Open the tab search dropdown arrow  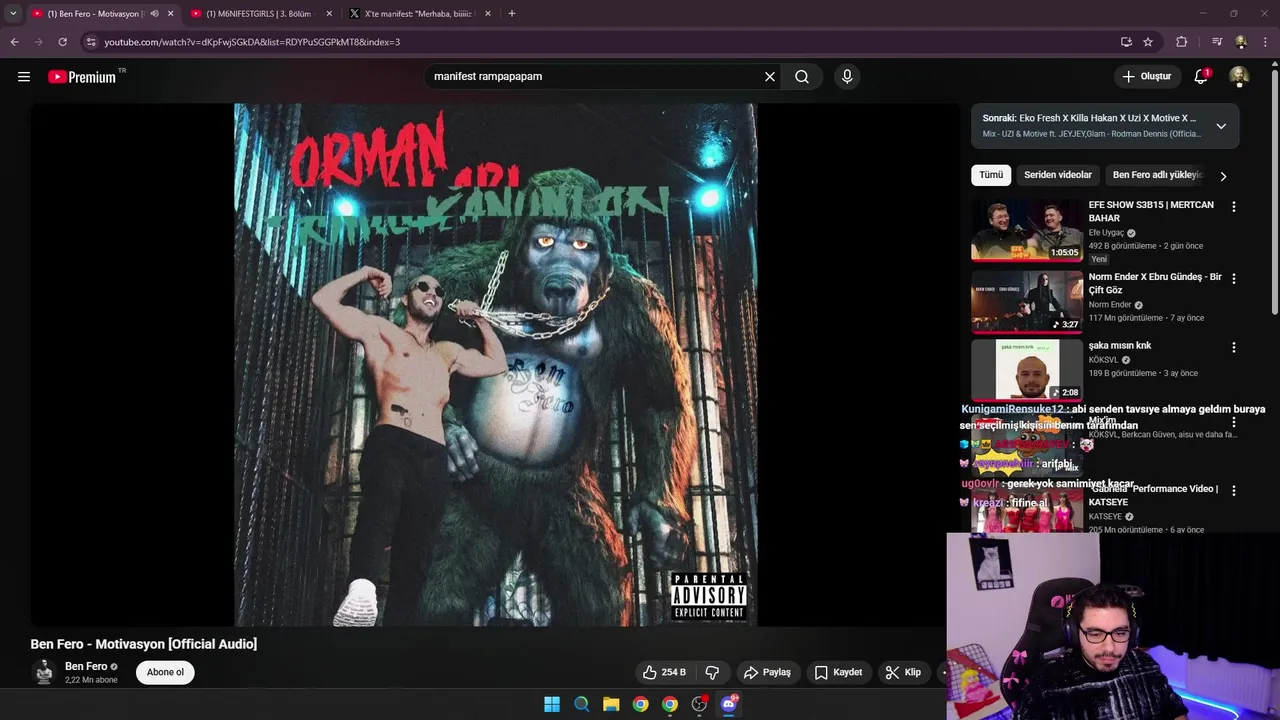pyautogui.click(x=13, y=14)
